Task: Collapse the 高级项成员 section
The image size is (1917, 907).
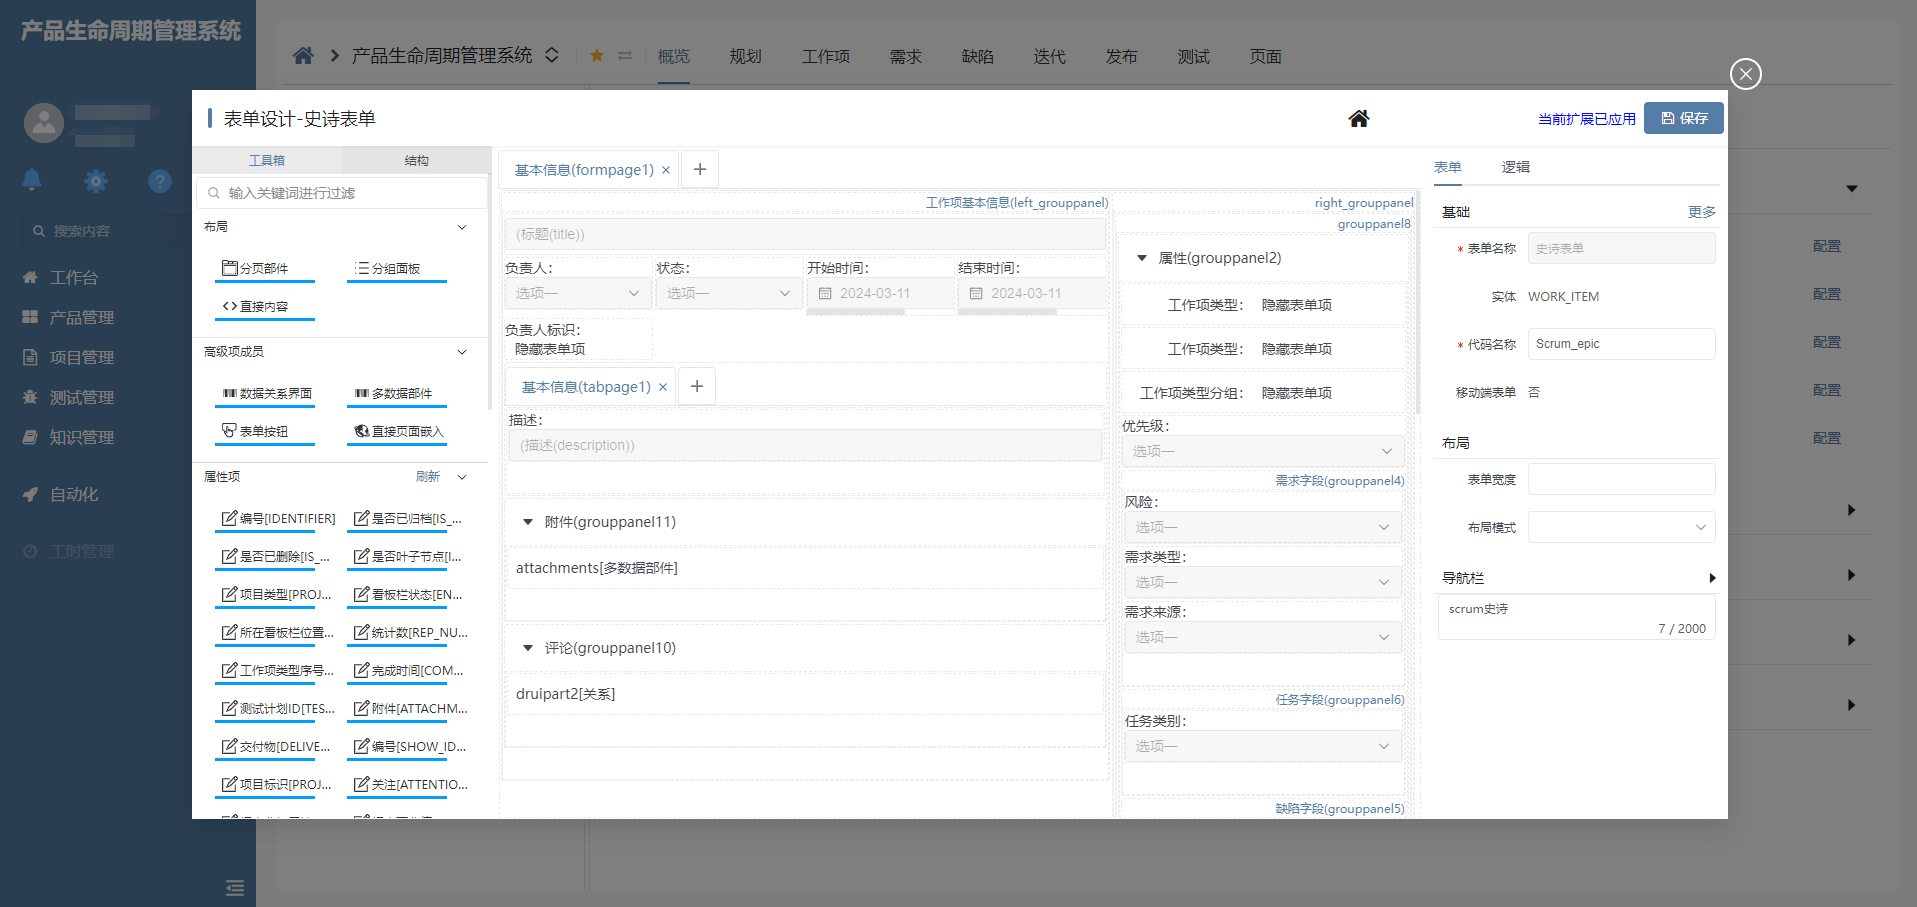Action: pyautogui.click(x=461, y=352)
